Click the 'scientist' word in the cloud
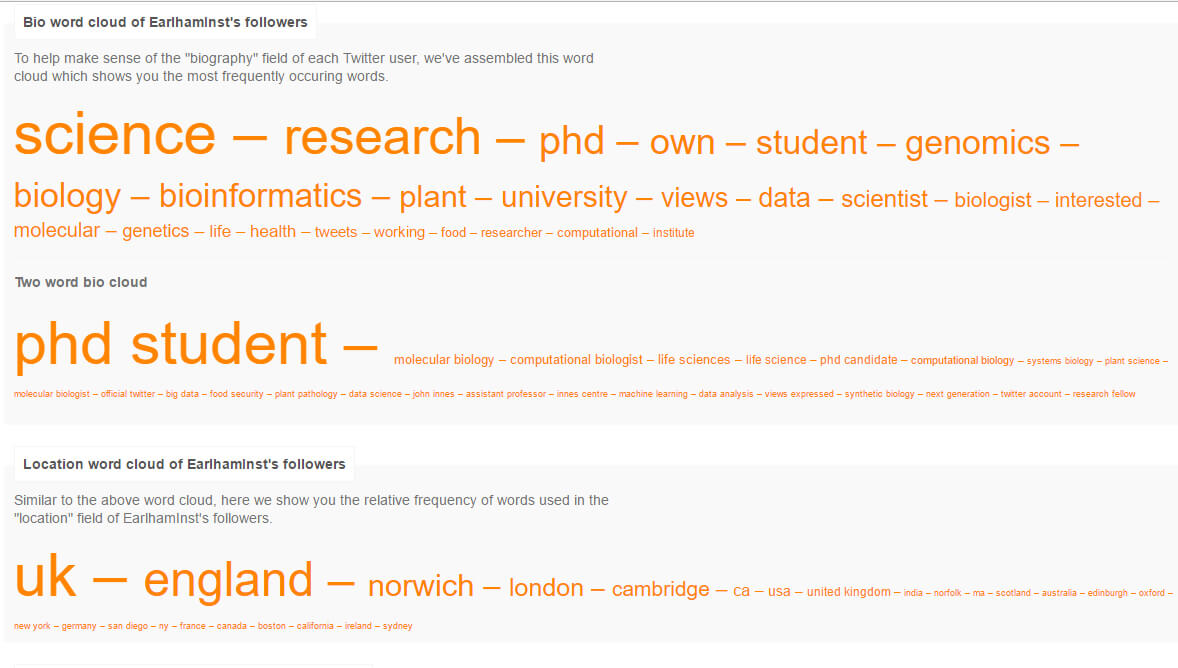The height and width of the screenshot is (668, 1178). [x=884, y=199]
